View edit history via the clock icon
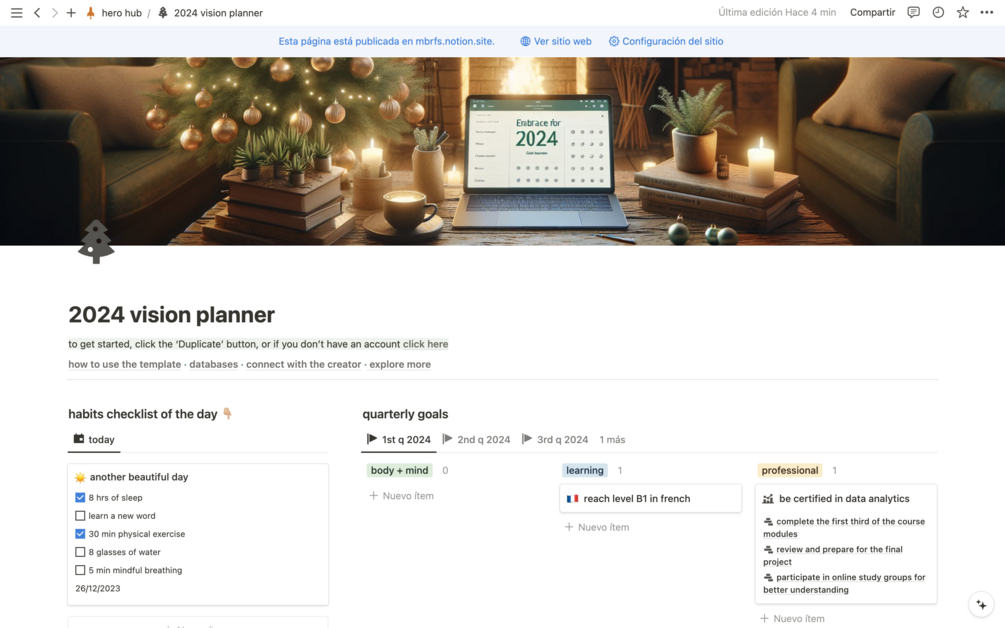This screenshot has width=1005, height=628. point(937,12)
